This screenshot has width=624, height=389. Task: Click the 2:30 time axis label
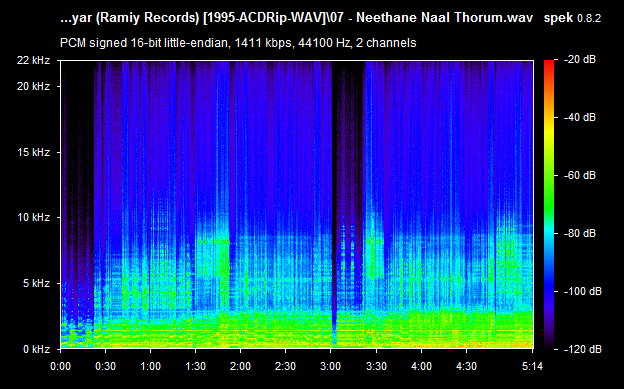285,366
